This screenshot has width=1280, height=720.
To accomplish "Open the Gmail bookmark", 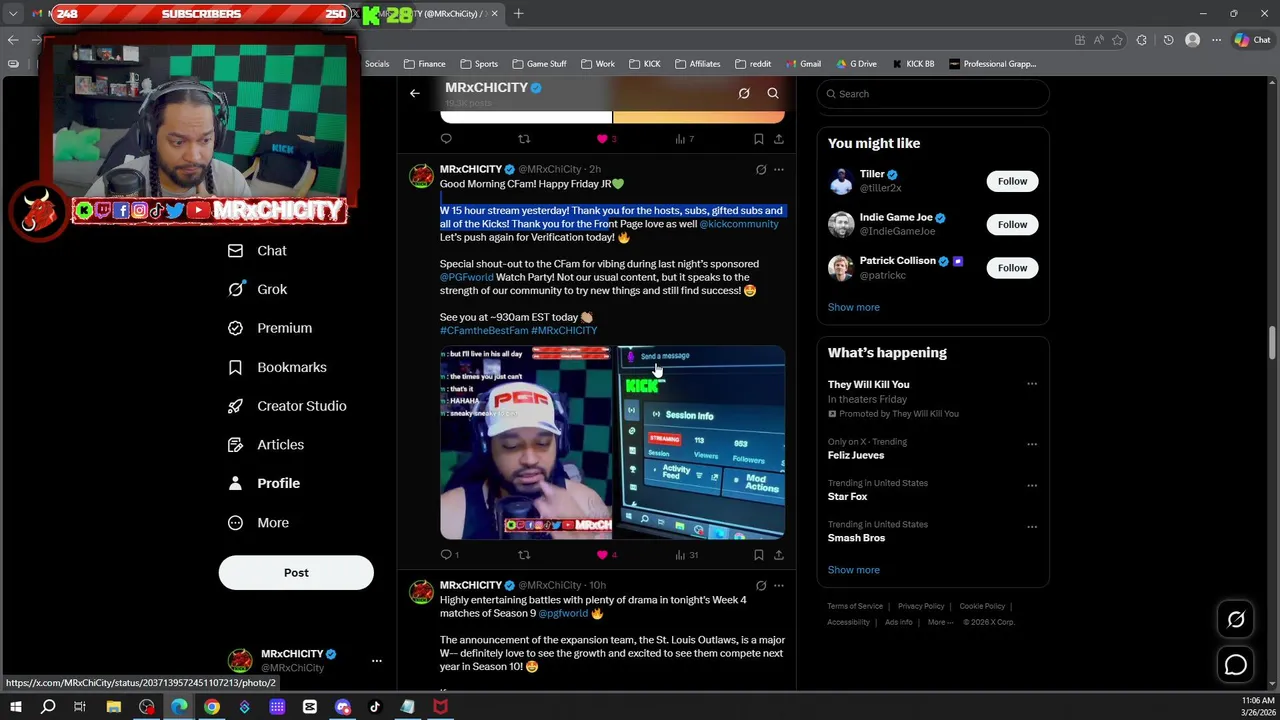I will pos(803,64).
